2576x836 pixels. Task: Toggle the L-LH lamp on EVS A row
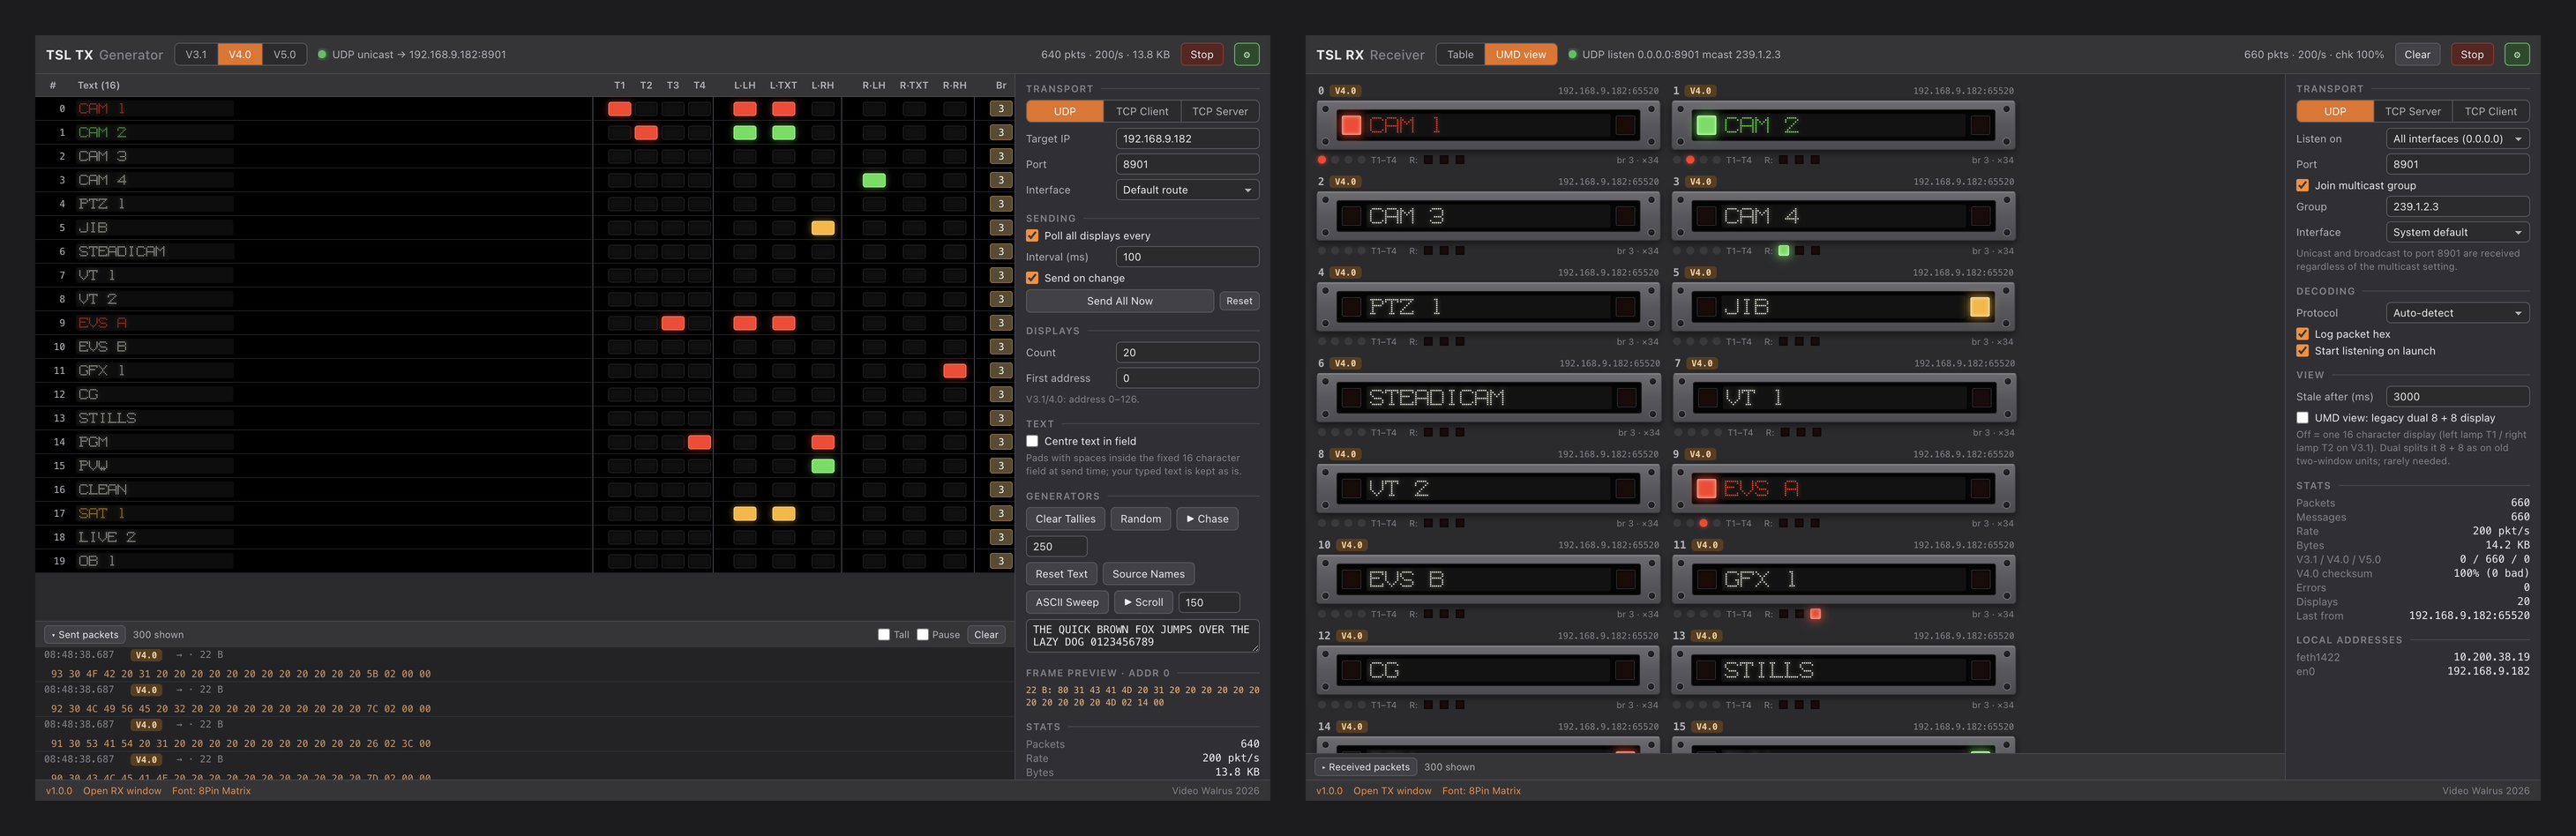tap(745, 323)
